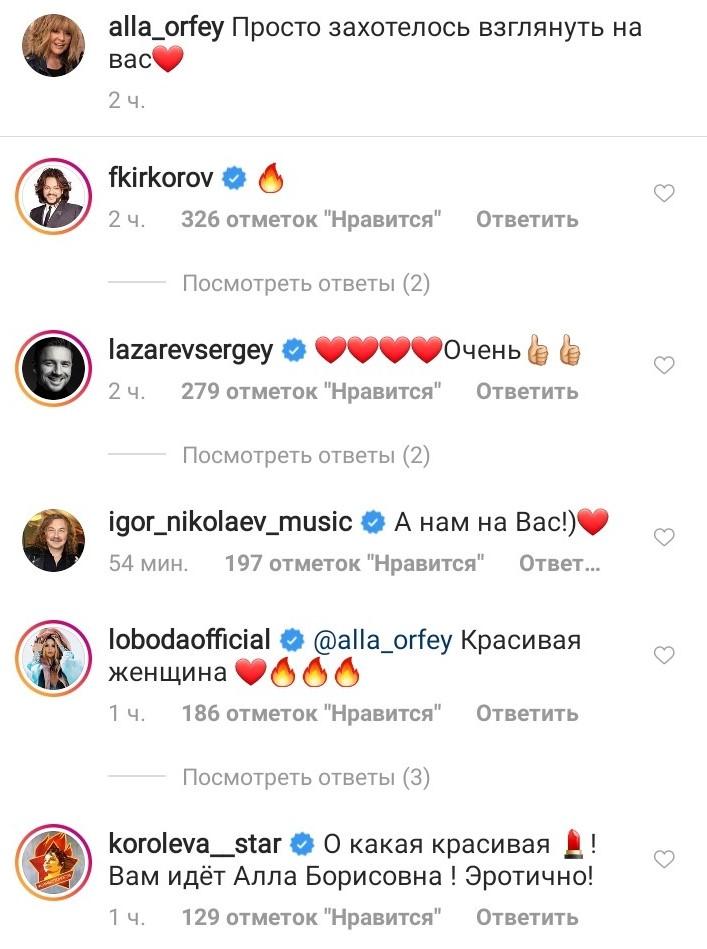The image size is (707, 949).
Task: Expand the two replies under lazarevsergey's comment
Action: tap(306, 455)
